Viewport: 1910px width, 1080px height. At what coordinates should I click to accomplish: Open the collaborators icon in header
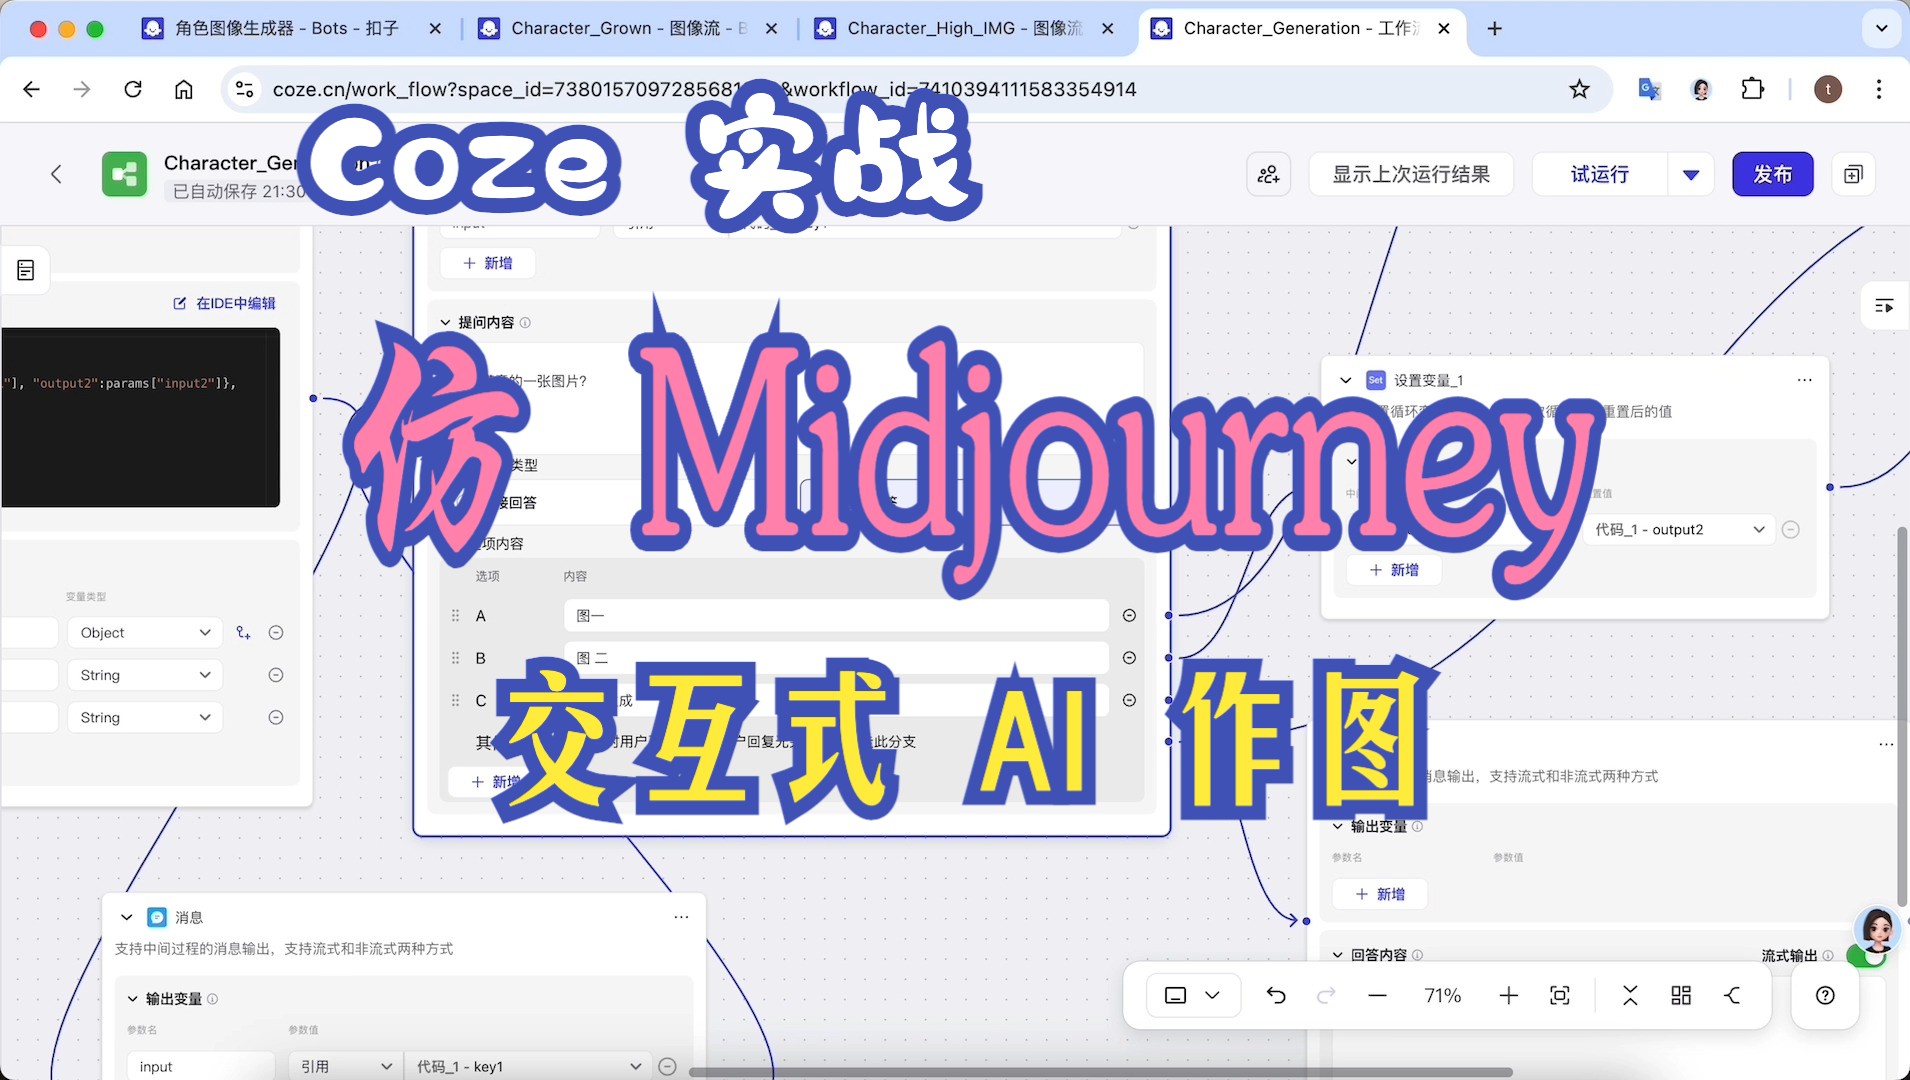point(1269,174)
